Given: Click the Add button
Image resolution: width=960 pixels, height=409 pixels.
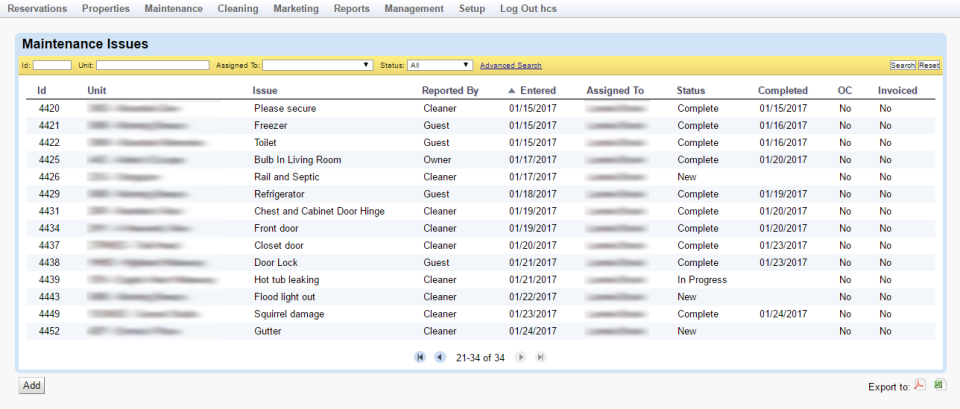Looking at the screenshot, I should pyautogui.click(x=32, y=386).
